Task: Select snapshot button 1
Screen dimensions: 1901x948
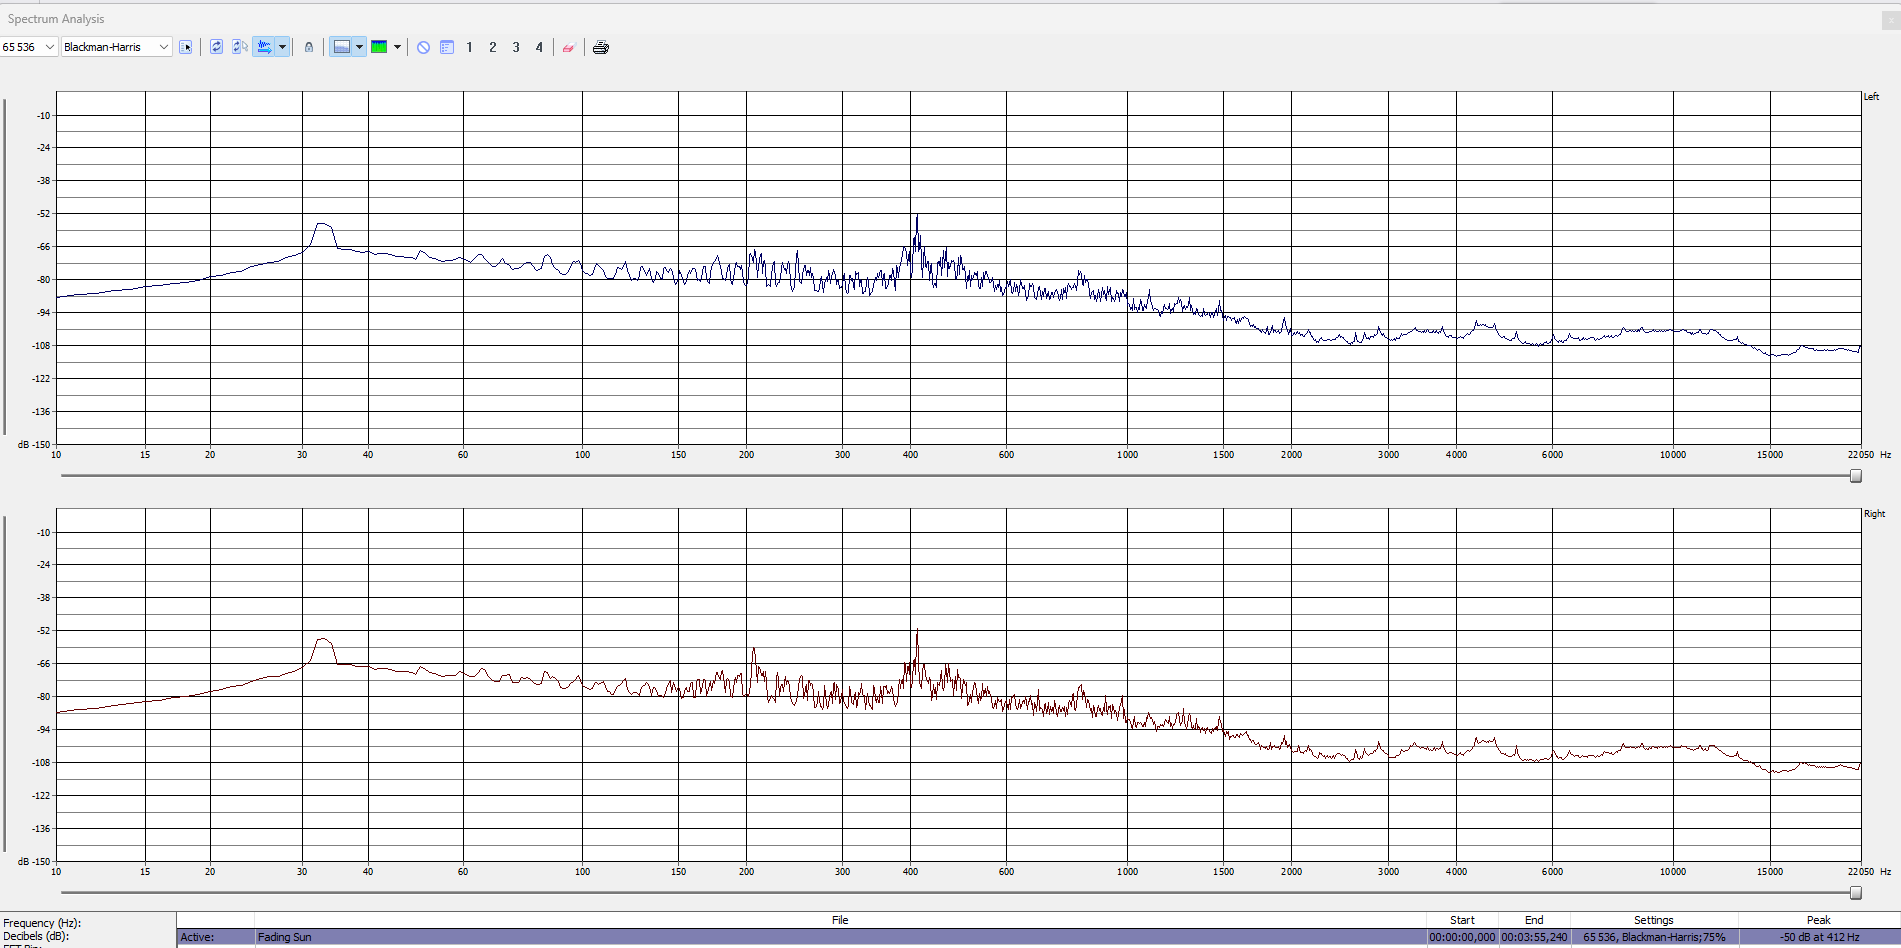Action: 469,47
